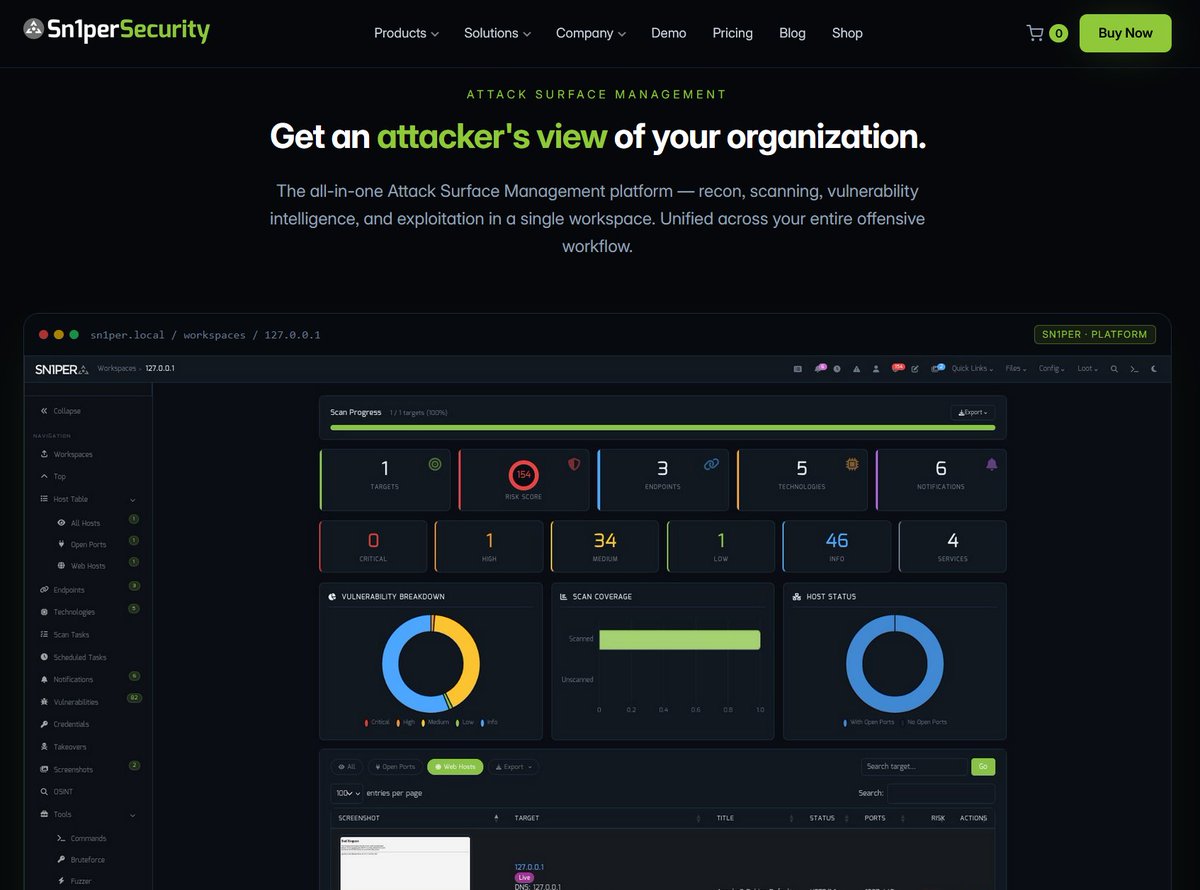Click the target icon on Targets card

pos(434,464)
